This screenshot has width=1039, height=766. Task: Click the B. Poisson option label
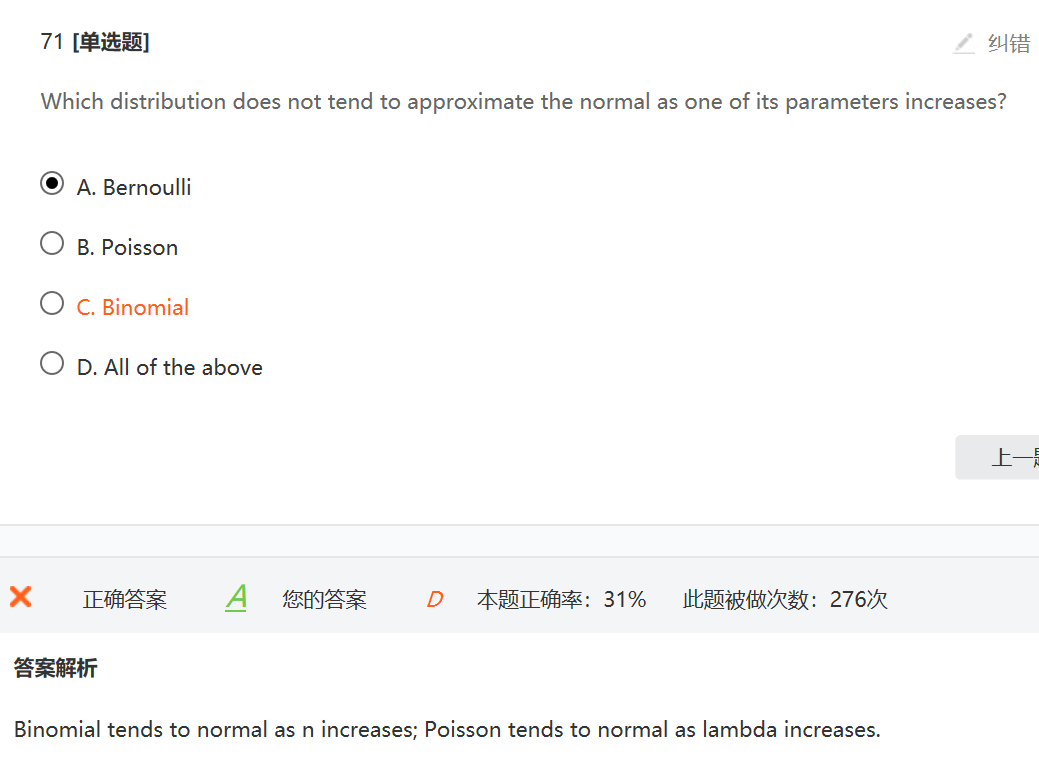tap(127, 247)
